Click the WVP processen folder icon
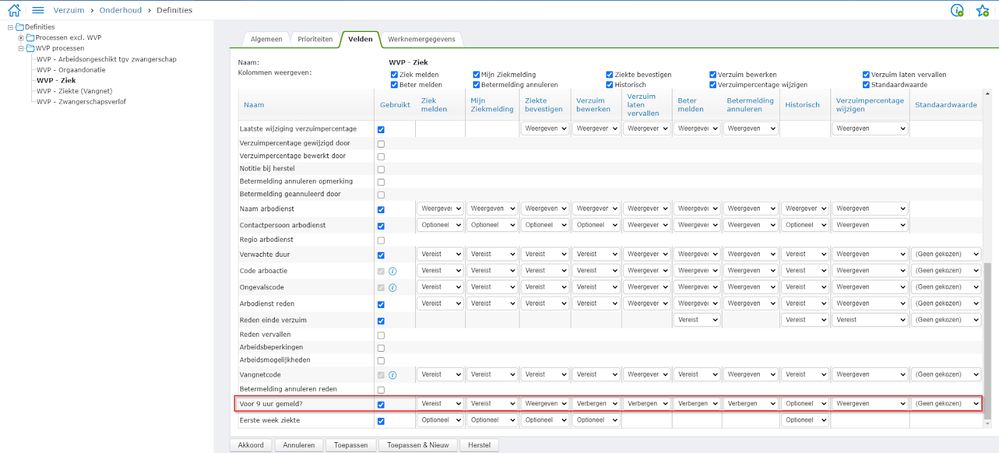Viewport: 999px width, 453px height. (30, 48)
